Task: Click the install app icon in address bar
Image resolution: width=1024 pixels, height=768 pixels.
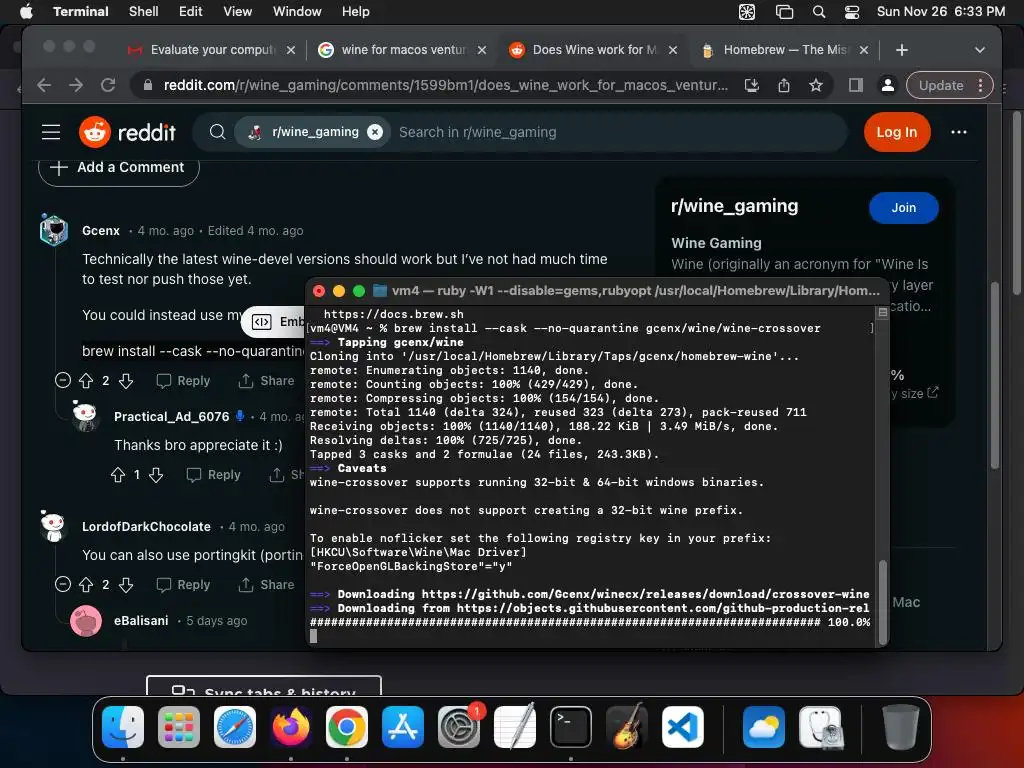Action: point(752,85)
